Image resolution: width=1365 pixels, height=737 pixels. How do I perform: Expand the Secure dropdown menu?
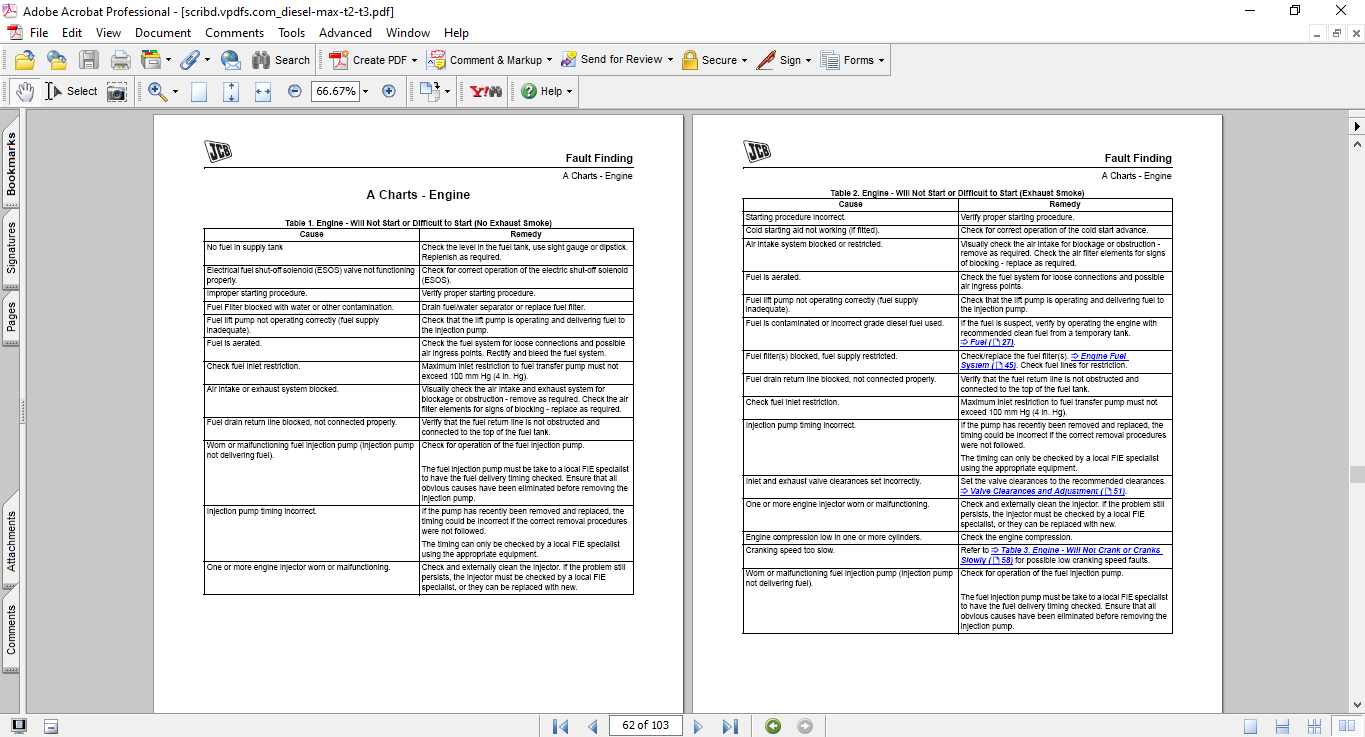coord(746,60)
